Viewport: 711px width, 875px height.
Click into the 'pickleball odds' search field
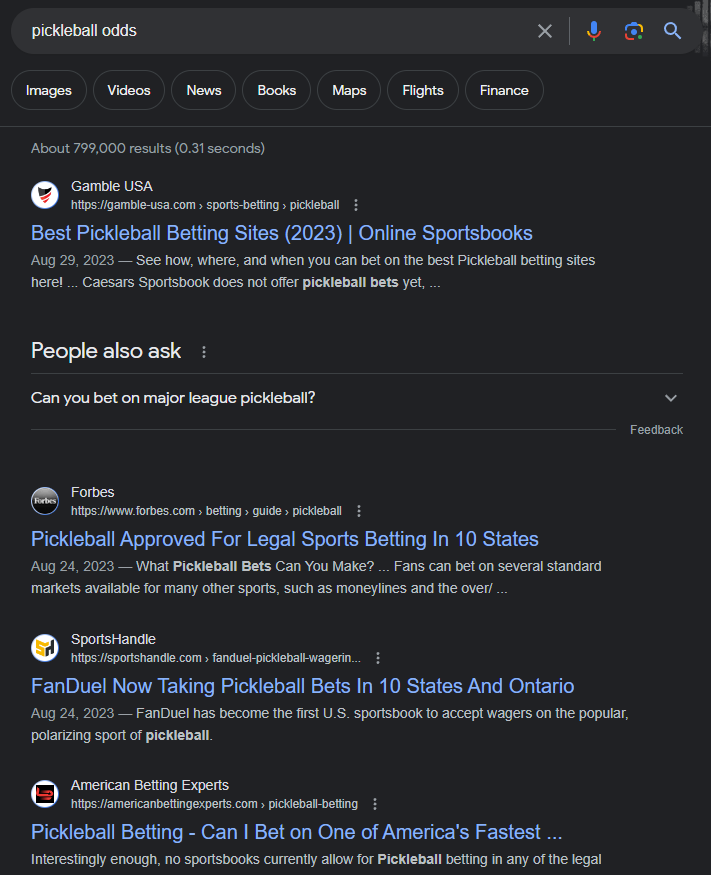[x=273, y=31]
